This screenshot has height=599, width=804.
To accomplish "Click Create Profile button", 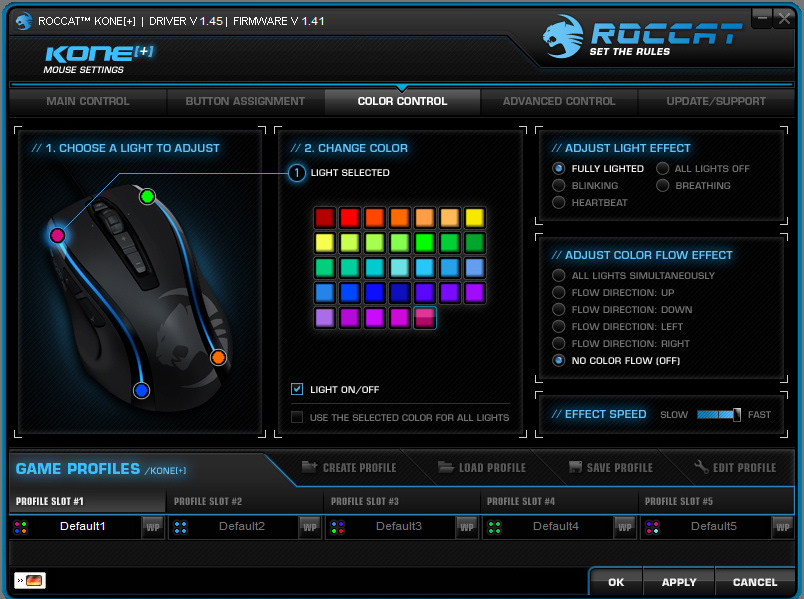I will 349,467.
